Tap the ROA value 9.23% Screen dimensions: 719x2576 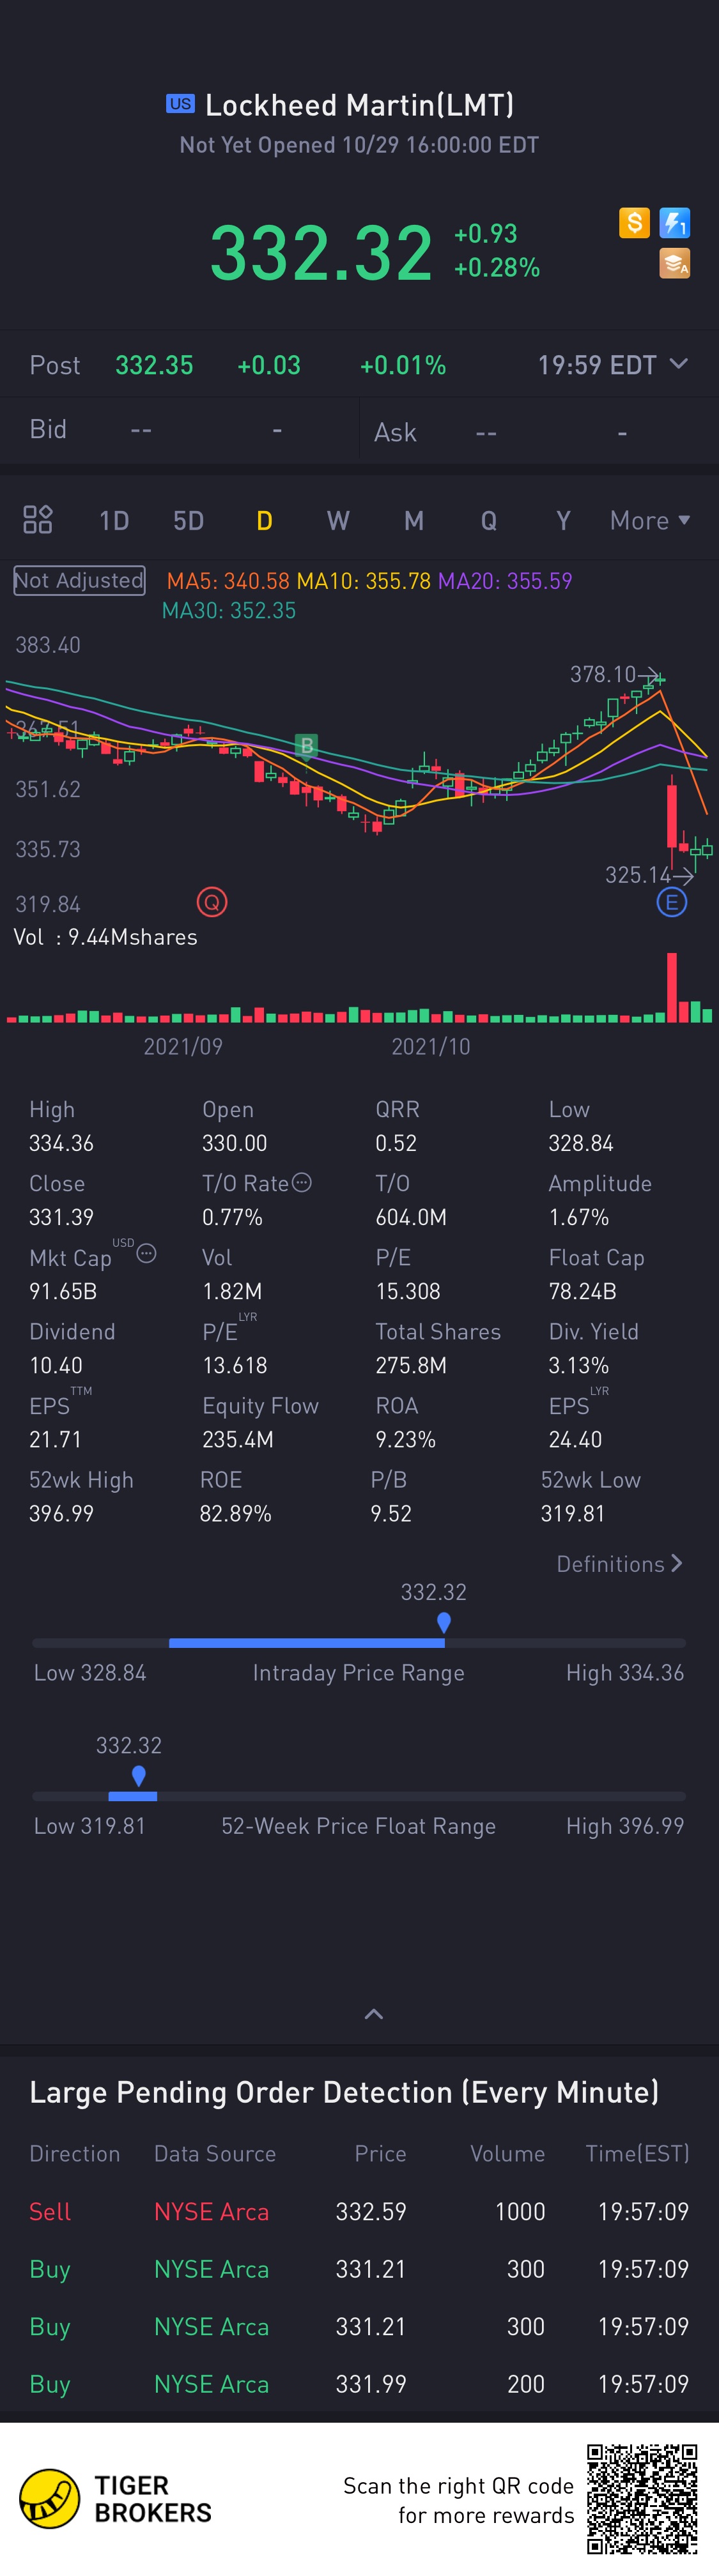point(405,1439)
